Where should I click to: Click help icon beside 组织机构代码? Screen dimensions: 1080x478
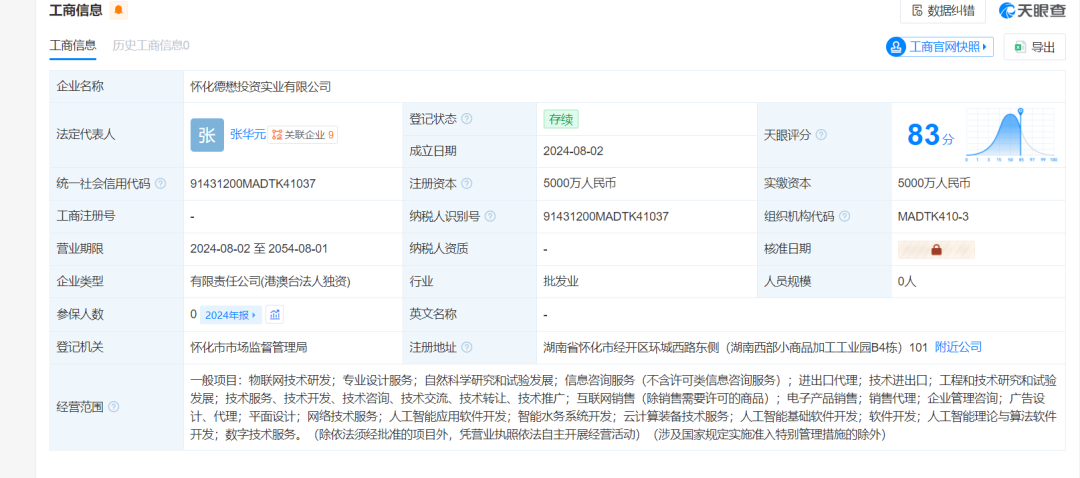[x=845, y=216]
